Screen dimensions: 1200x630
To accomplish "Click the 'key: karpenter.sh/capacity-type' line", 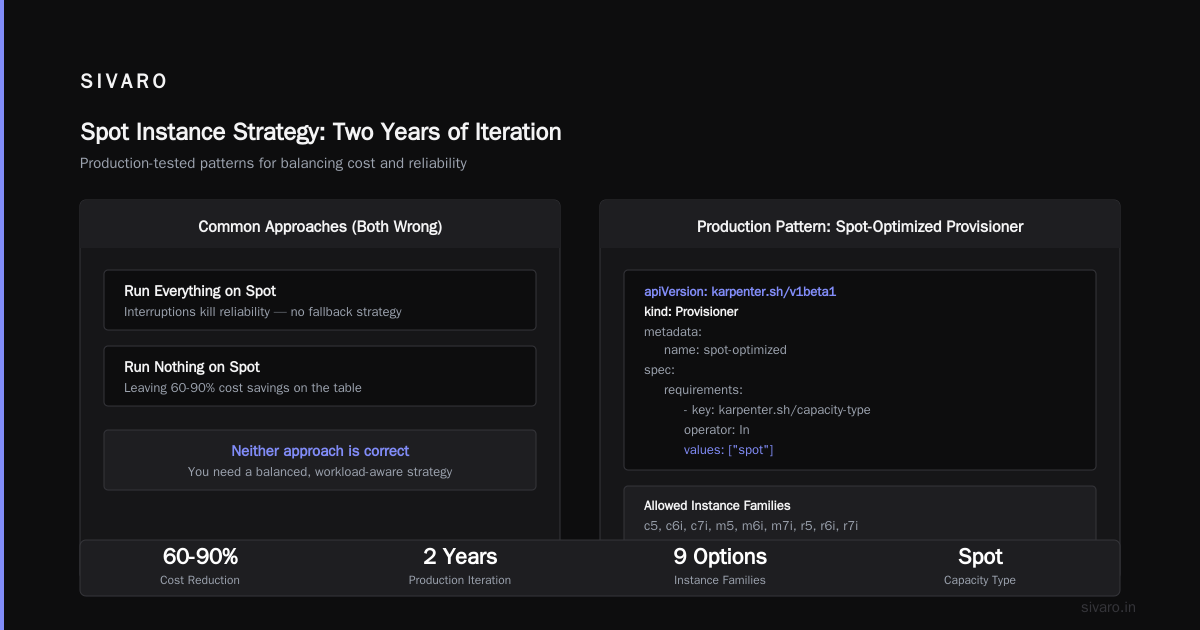I will coord(778,410).
